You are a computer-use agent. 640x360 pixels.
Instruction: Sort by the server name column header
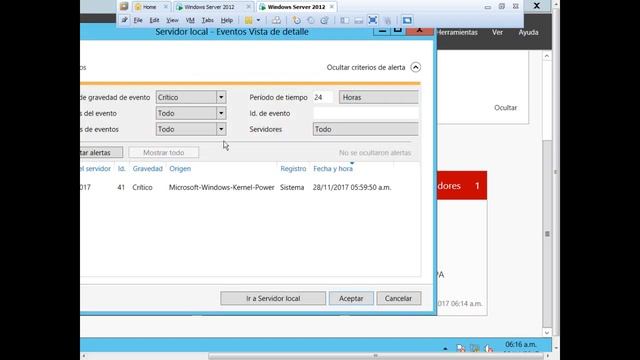tap(96, 169)
